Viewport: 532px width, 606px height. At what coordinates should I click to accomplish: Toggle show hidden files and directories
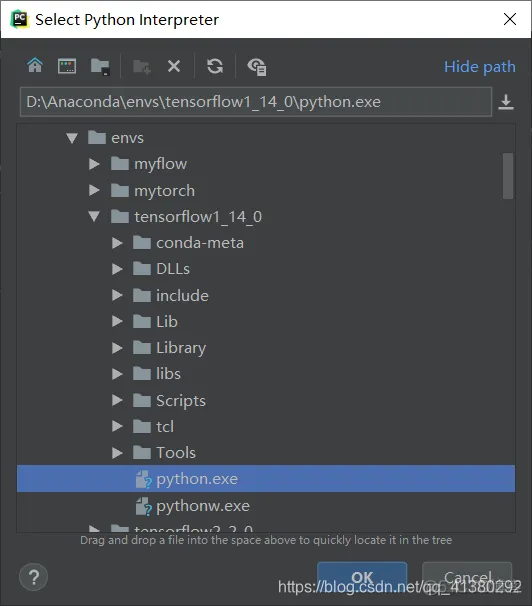pos(257,66)
